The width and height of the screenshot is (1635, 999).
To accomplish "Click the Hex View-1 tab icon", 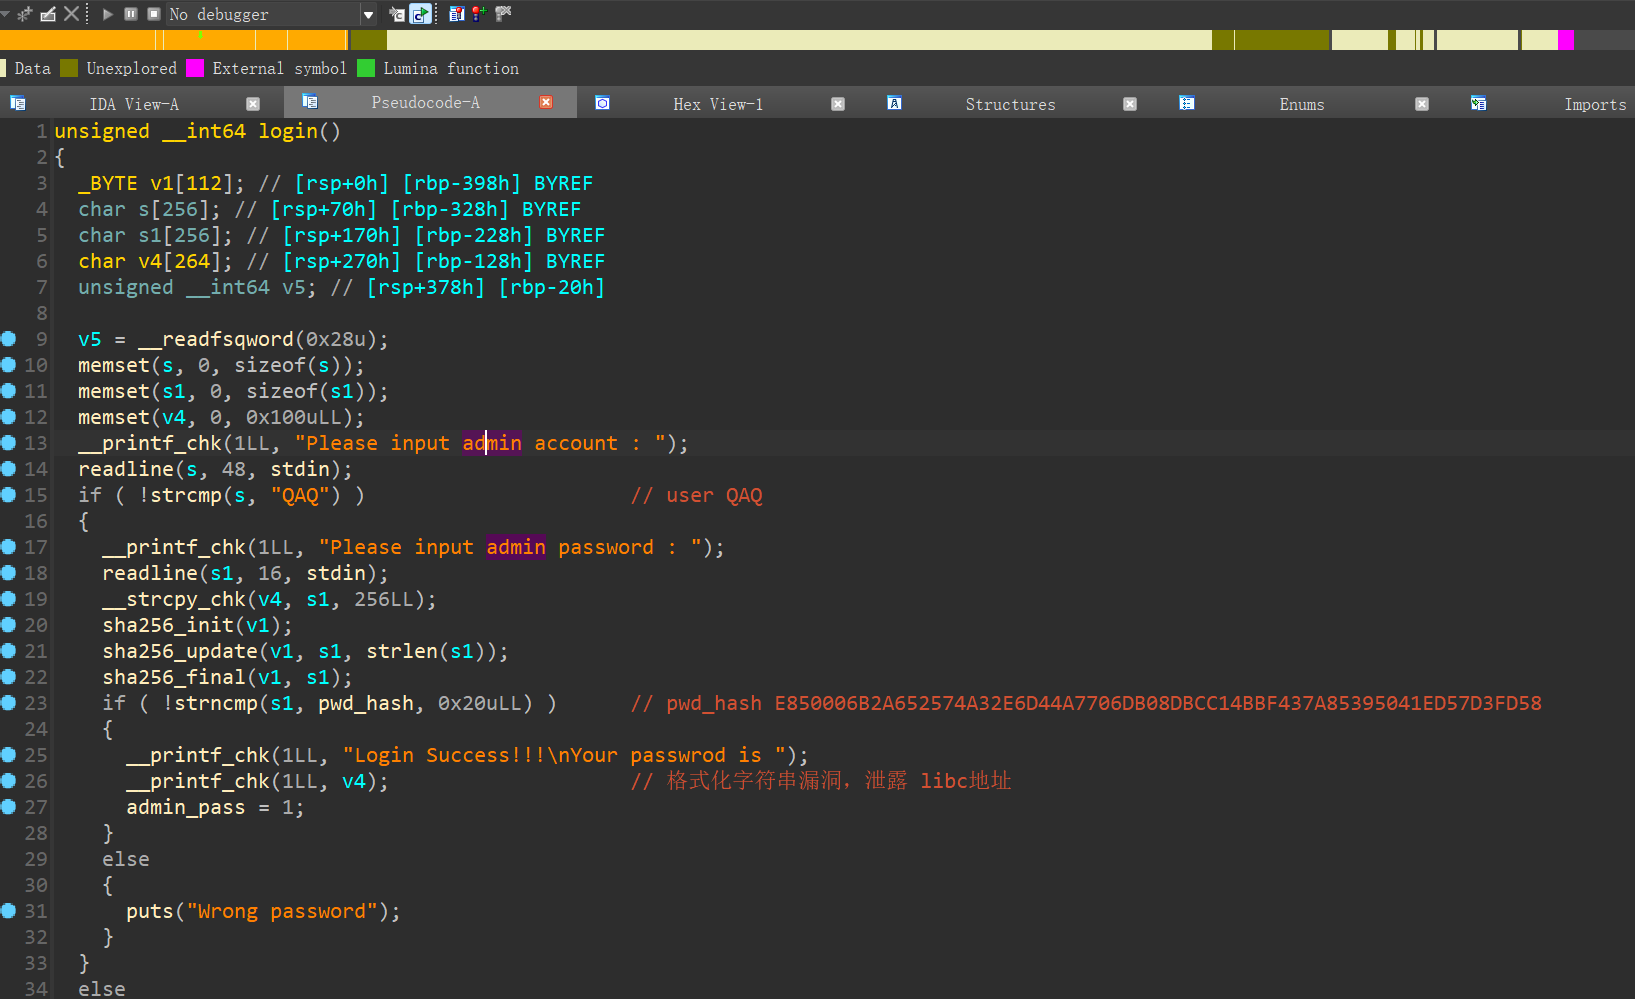I will [602, 103].
